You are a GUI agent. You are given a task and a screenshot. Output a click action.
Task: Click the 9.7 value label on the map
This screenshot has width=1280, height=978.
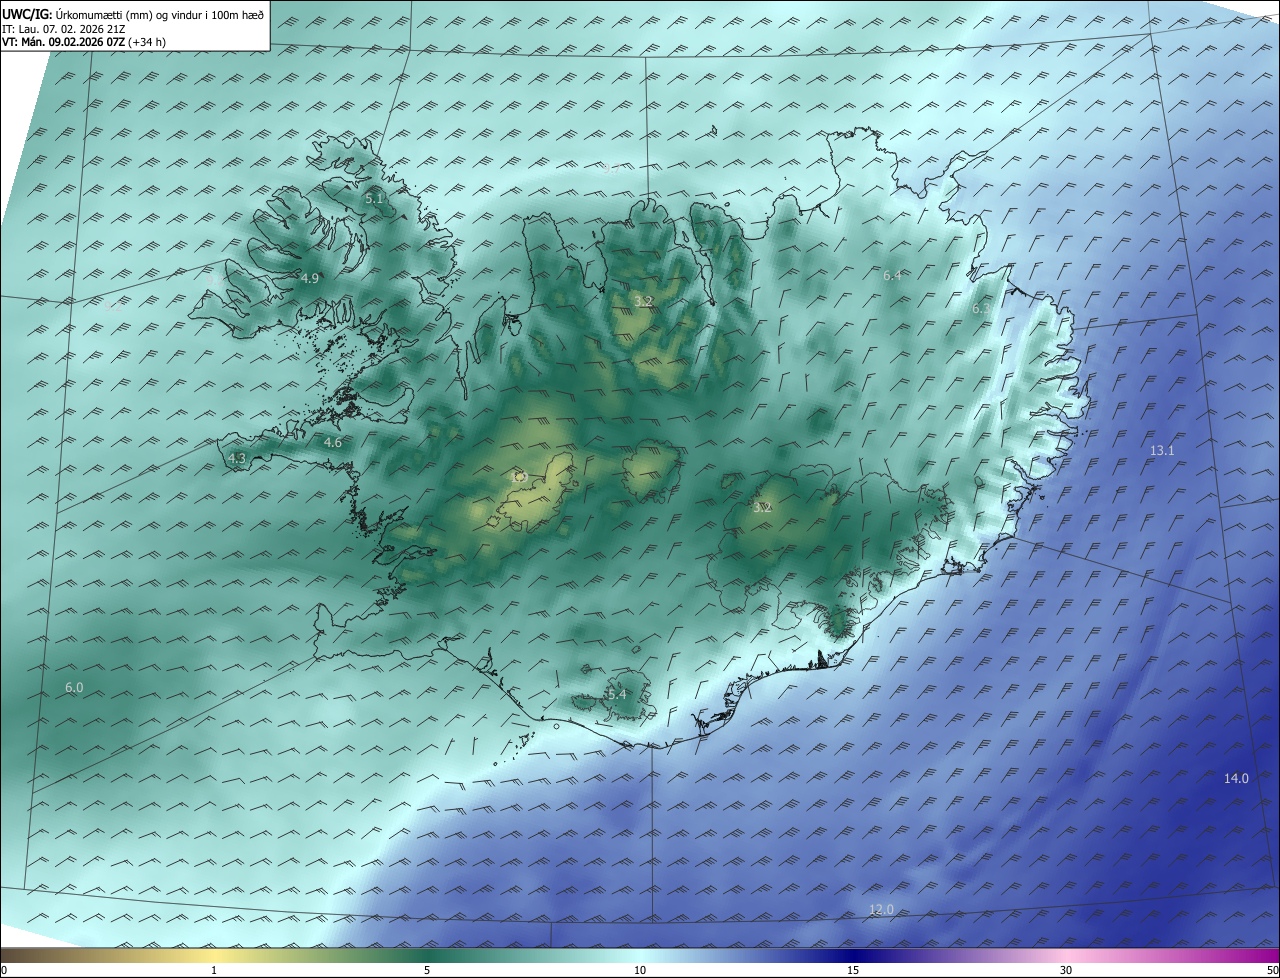[x=611, y=169]
